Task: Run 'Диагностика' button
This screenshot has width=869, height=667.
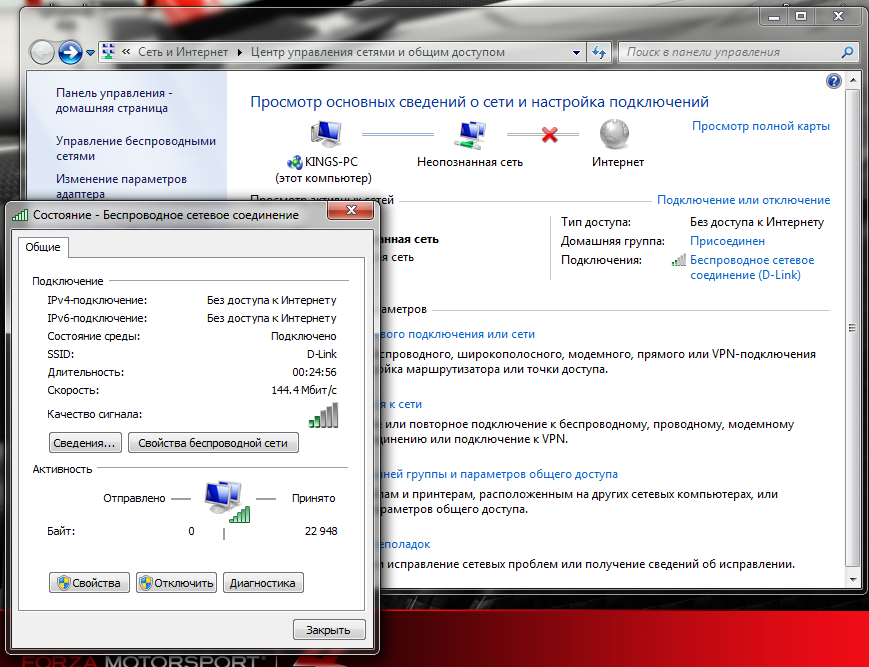Action: 263,583
